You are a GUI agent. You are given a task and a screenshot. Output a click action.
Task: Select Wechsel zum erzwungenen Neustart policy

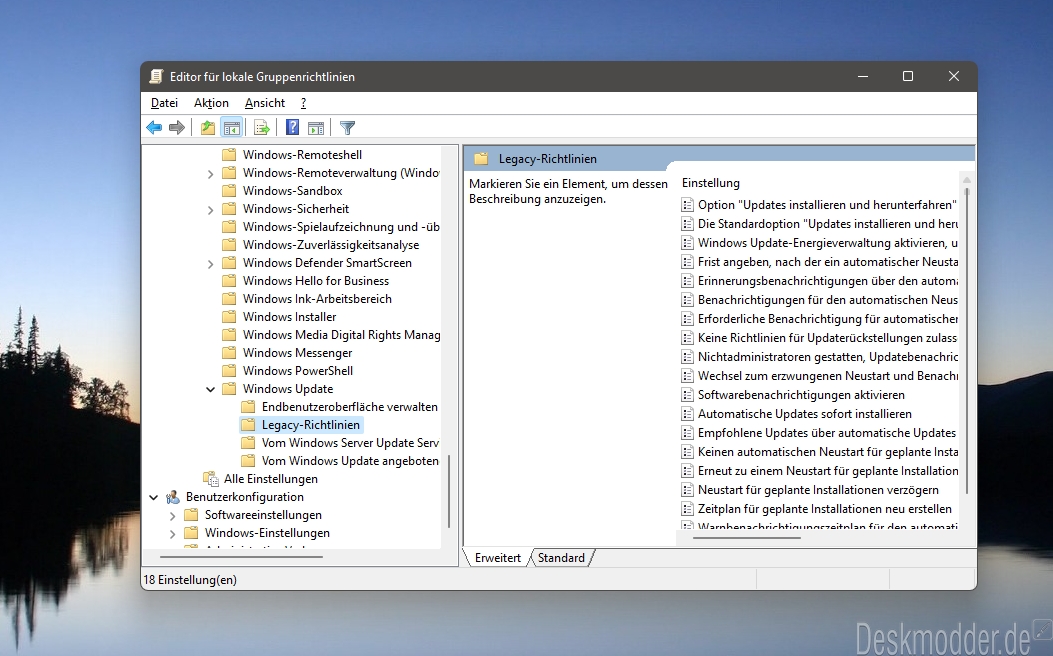pos(827,376)
